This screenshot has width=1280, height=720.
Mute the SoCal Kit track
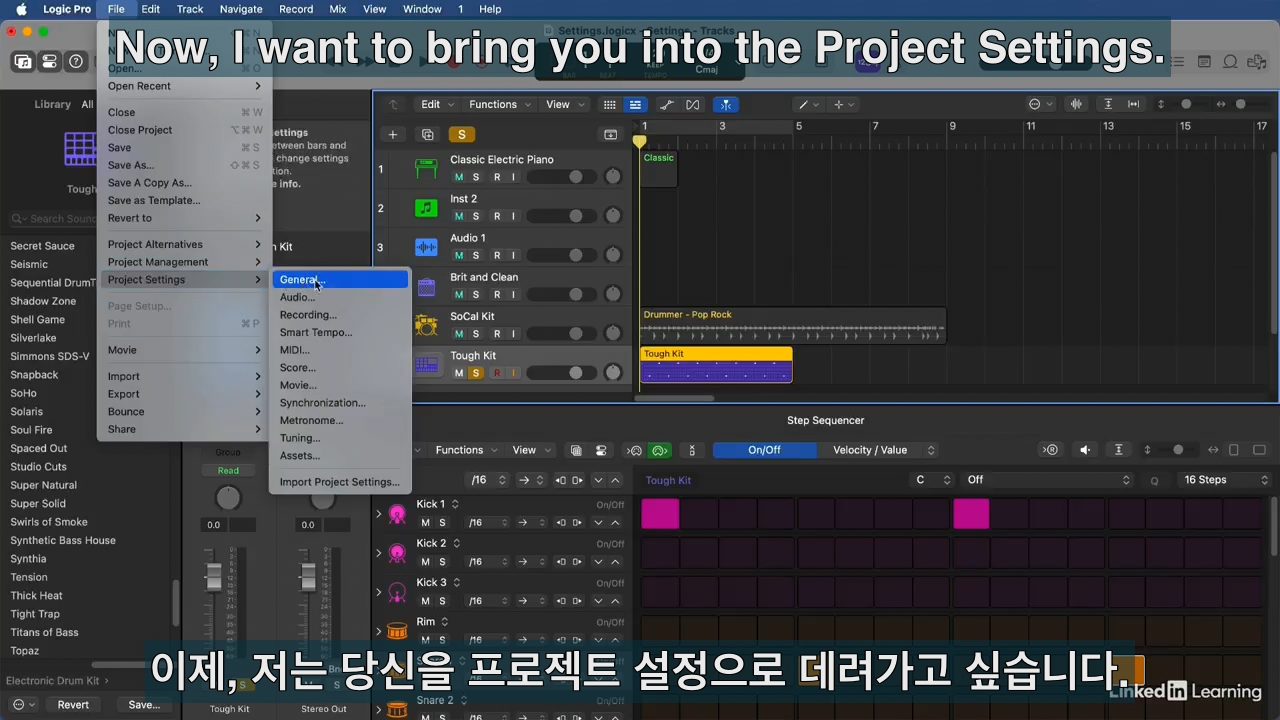tap(459, 334)
